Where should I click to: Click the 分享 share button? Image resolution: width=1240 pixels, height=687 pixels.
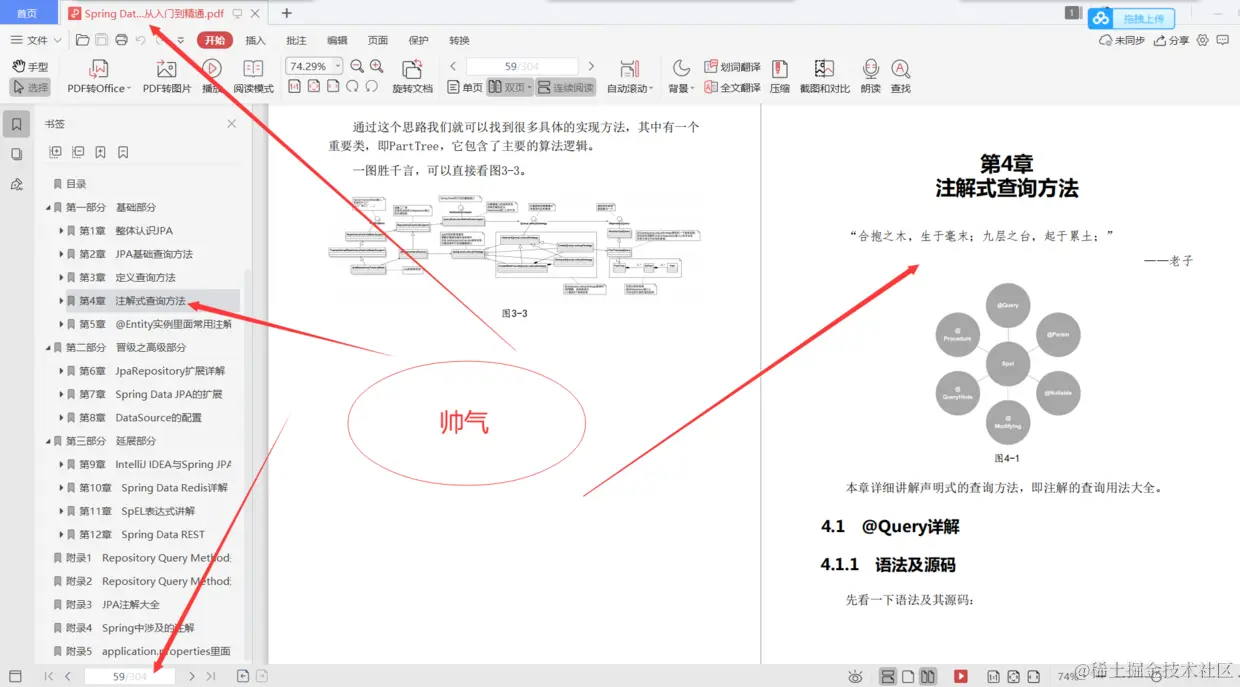[1172, 40]
